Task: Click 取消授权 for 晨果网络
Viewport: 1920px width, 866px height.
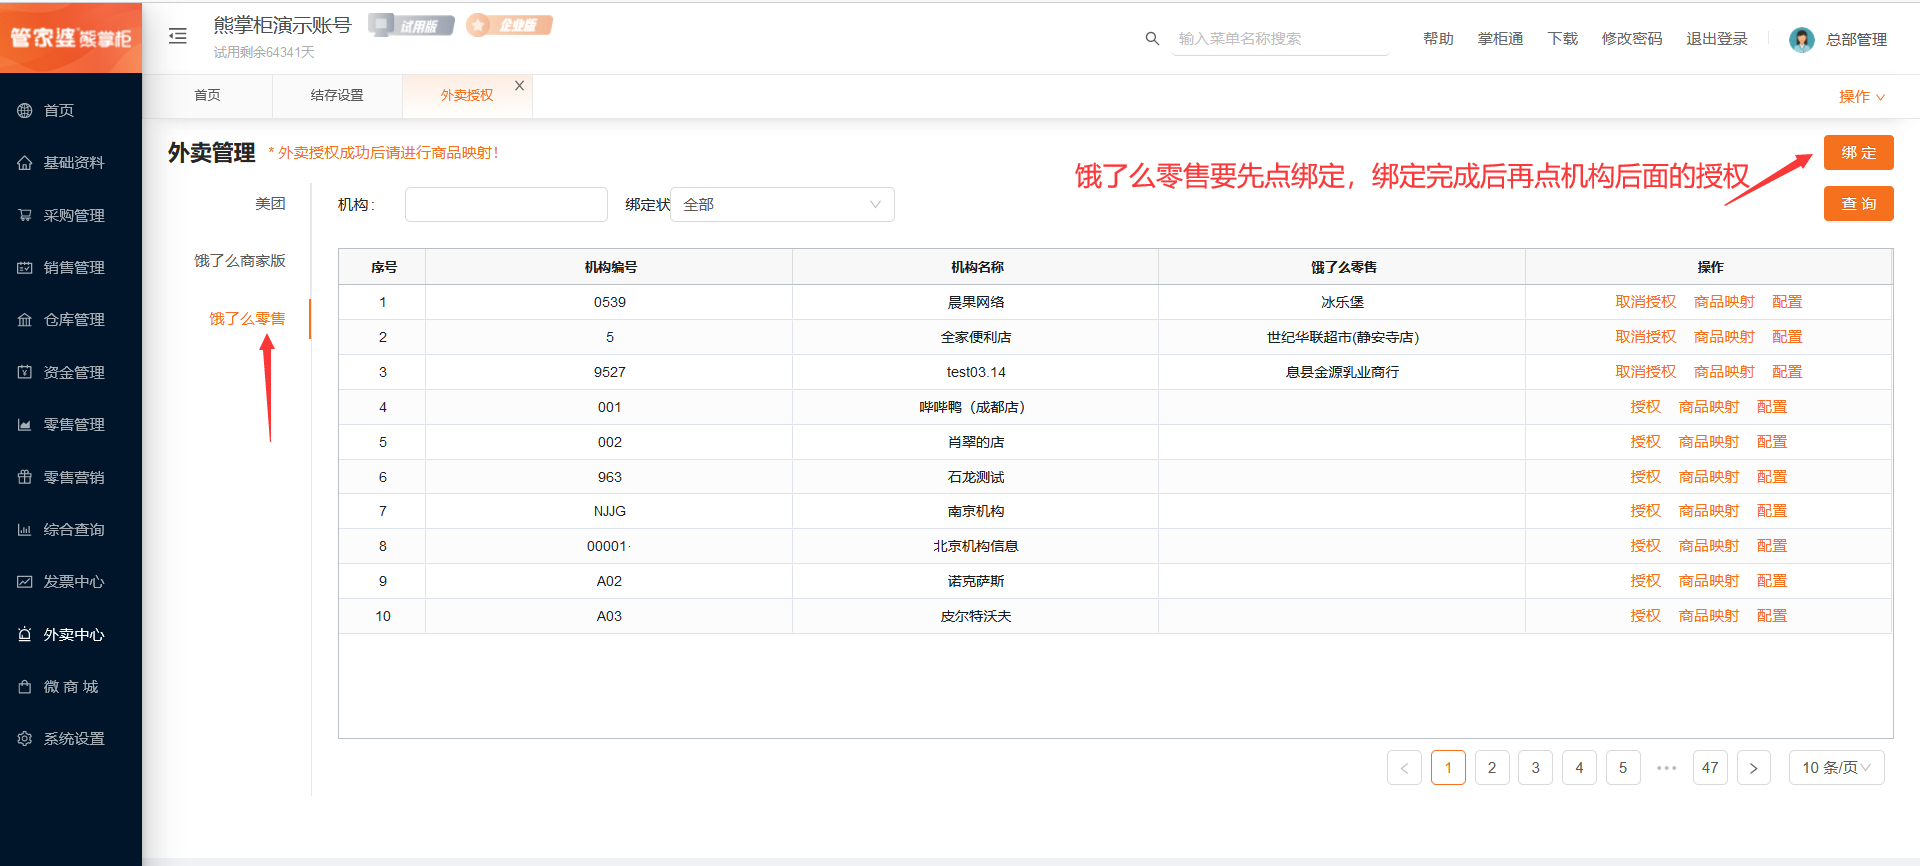Action: (x=1645, y=302)
